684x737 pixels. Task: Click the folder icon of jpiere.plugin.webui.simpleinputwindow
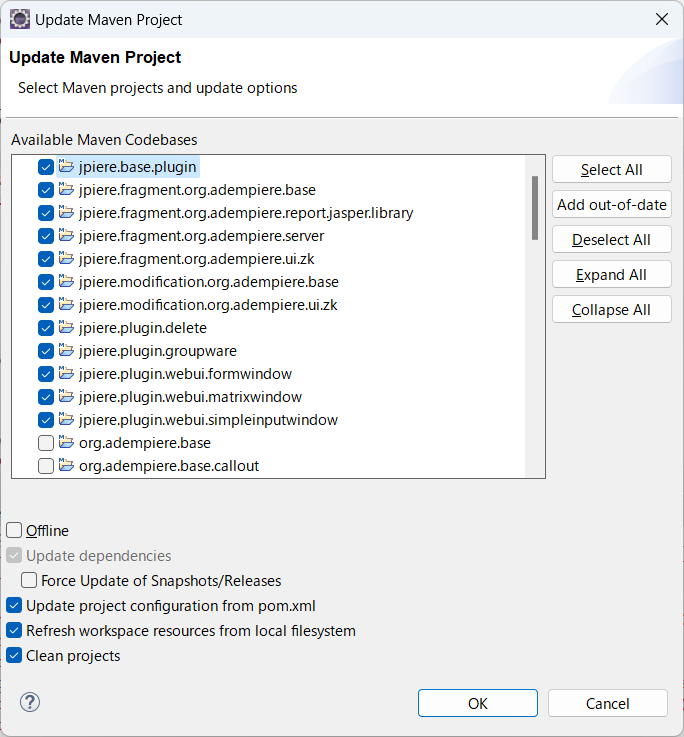coord(66,420)
